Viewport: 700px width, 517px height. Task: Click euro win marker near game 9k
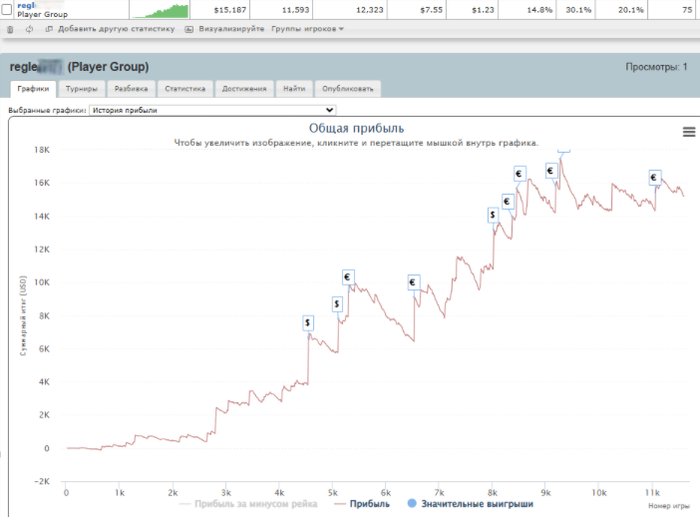(551, 171)
